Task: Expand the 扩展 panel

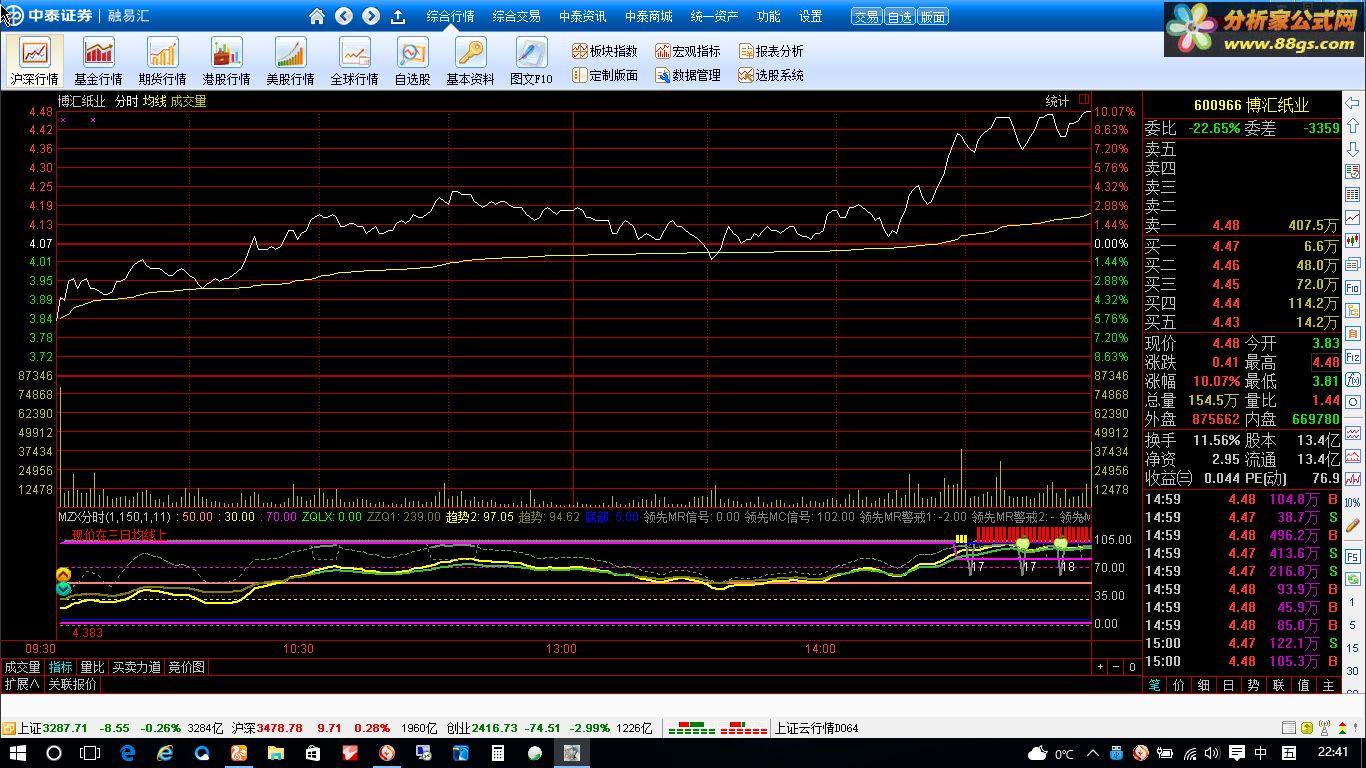Action: click(x=22, y=684)
